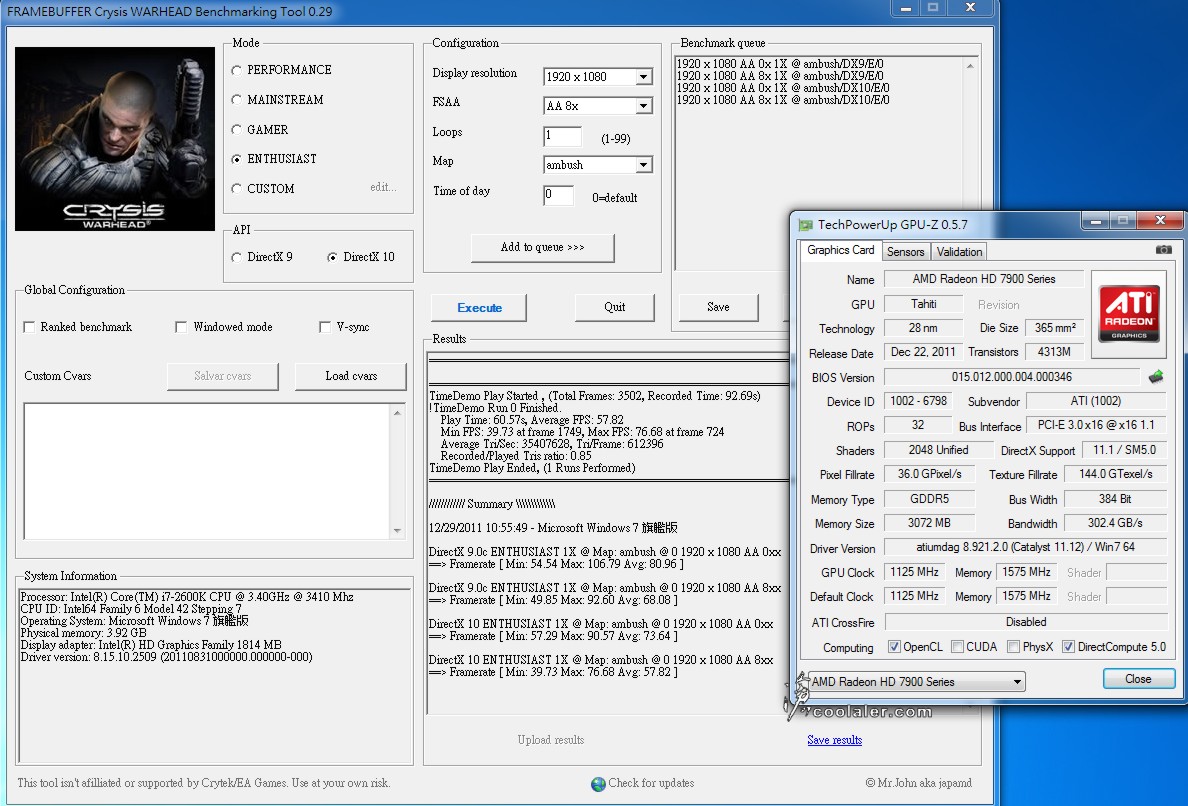1188x806 pixels.
Task: Click the Close button in GPU-Z
Action: (1138, 679)
